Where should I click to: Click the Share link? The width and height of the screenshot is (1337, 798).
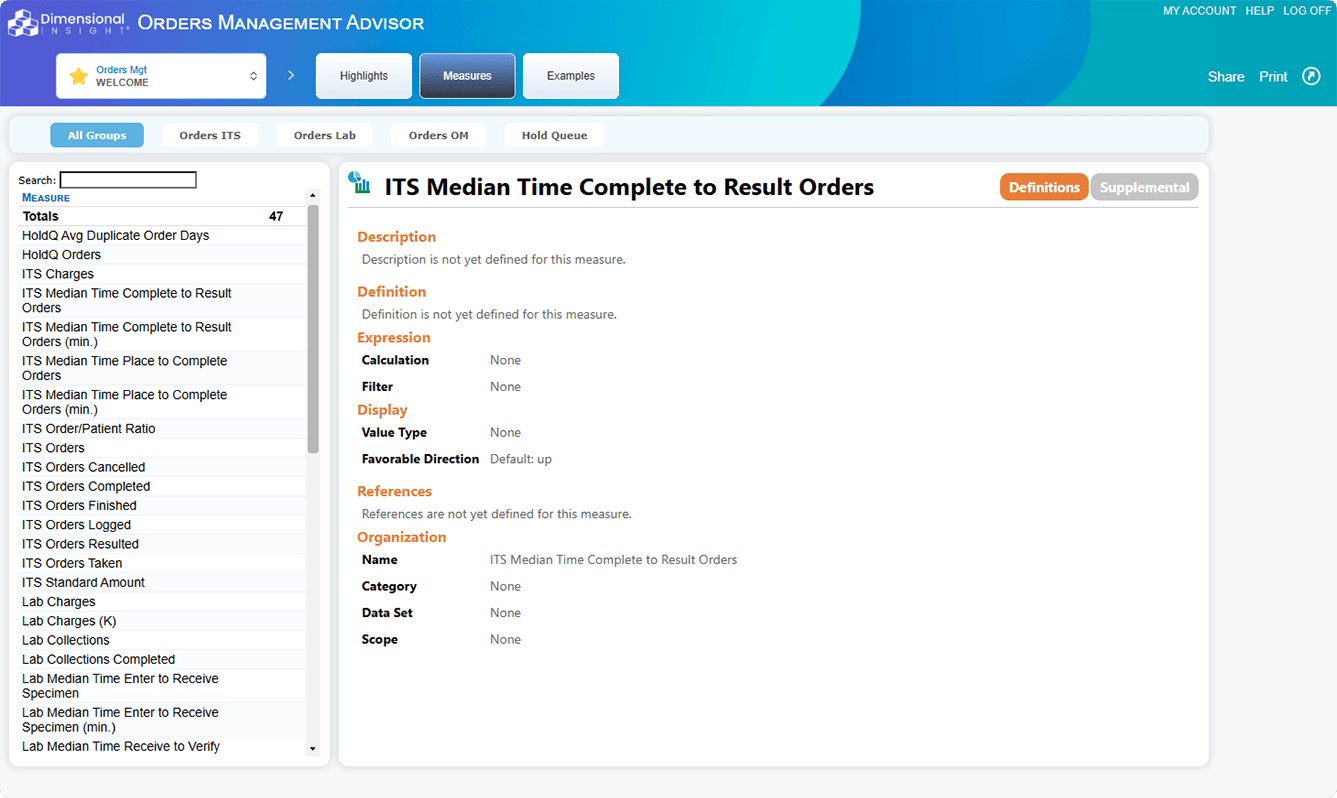[x=1225, y=77]
